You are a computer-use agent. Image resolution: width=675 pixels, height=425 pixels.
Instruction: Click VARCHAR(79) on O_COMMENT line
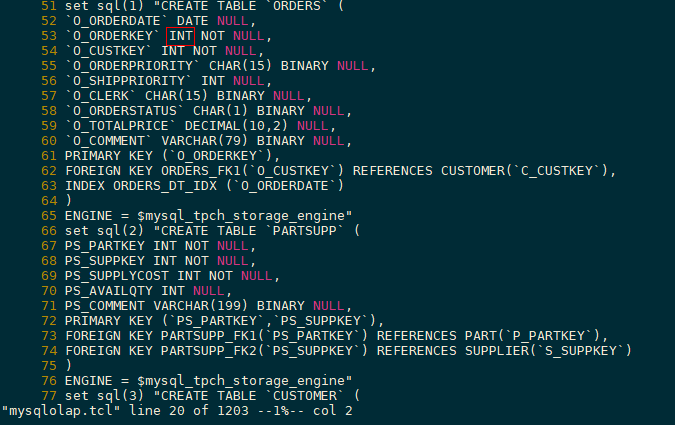[204, 141]
